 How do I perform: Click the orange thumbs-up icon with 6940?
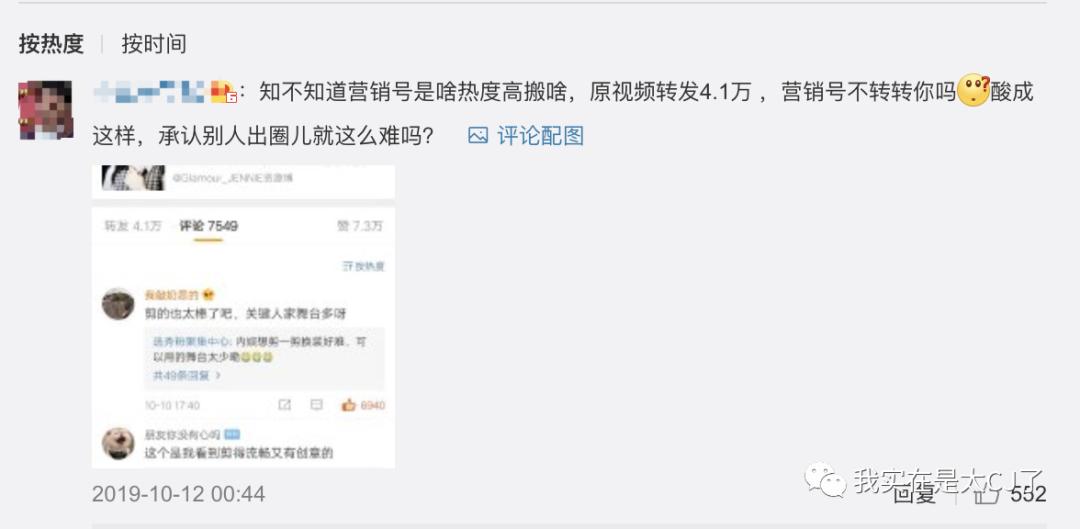coord(349,405)
